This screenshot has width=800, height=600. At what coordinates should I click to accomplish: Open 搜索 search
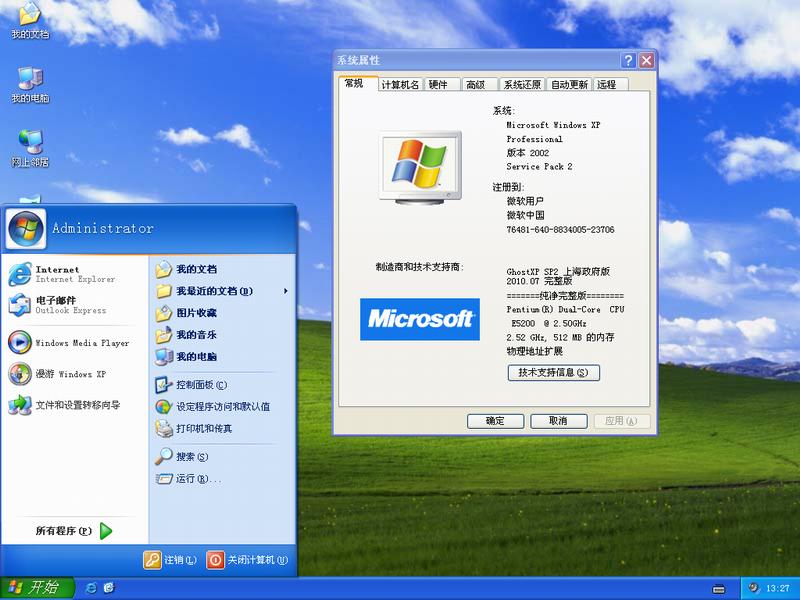pos(182,457)
